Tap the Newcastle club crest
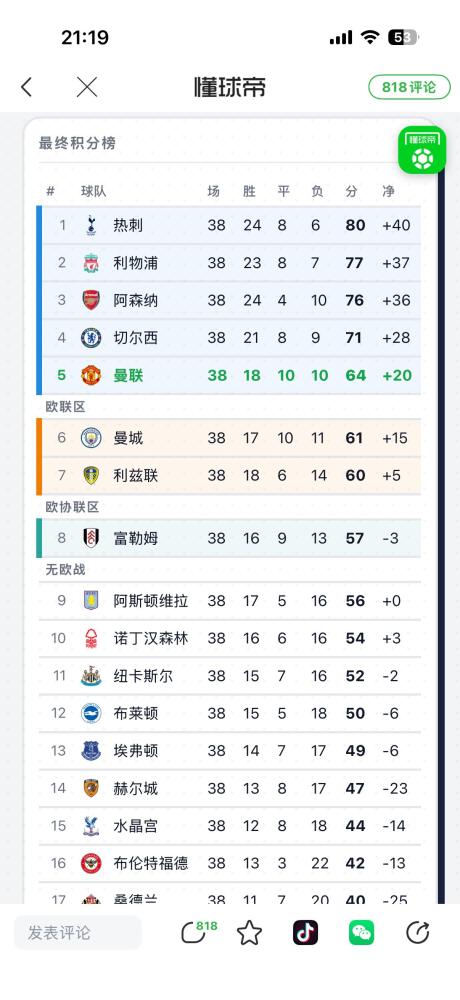Viewport: 460px width, 1000px height. point(91,675)
